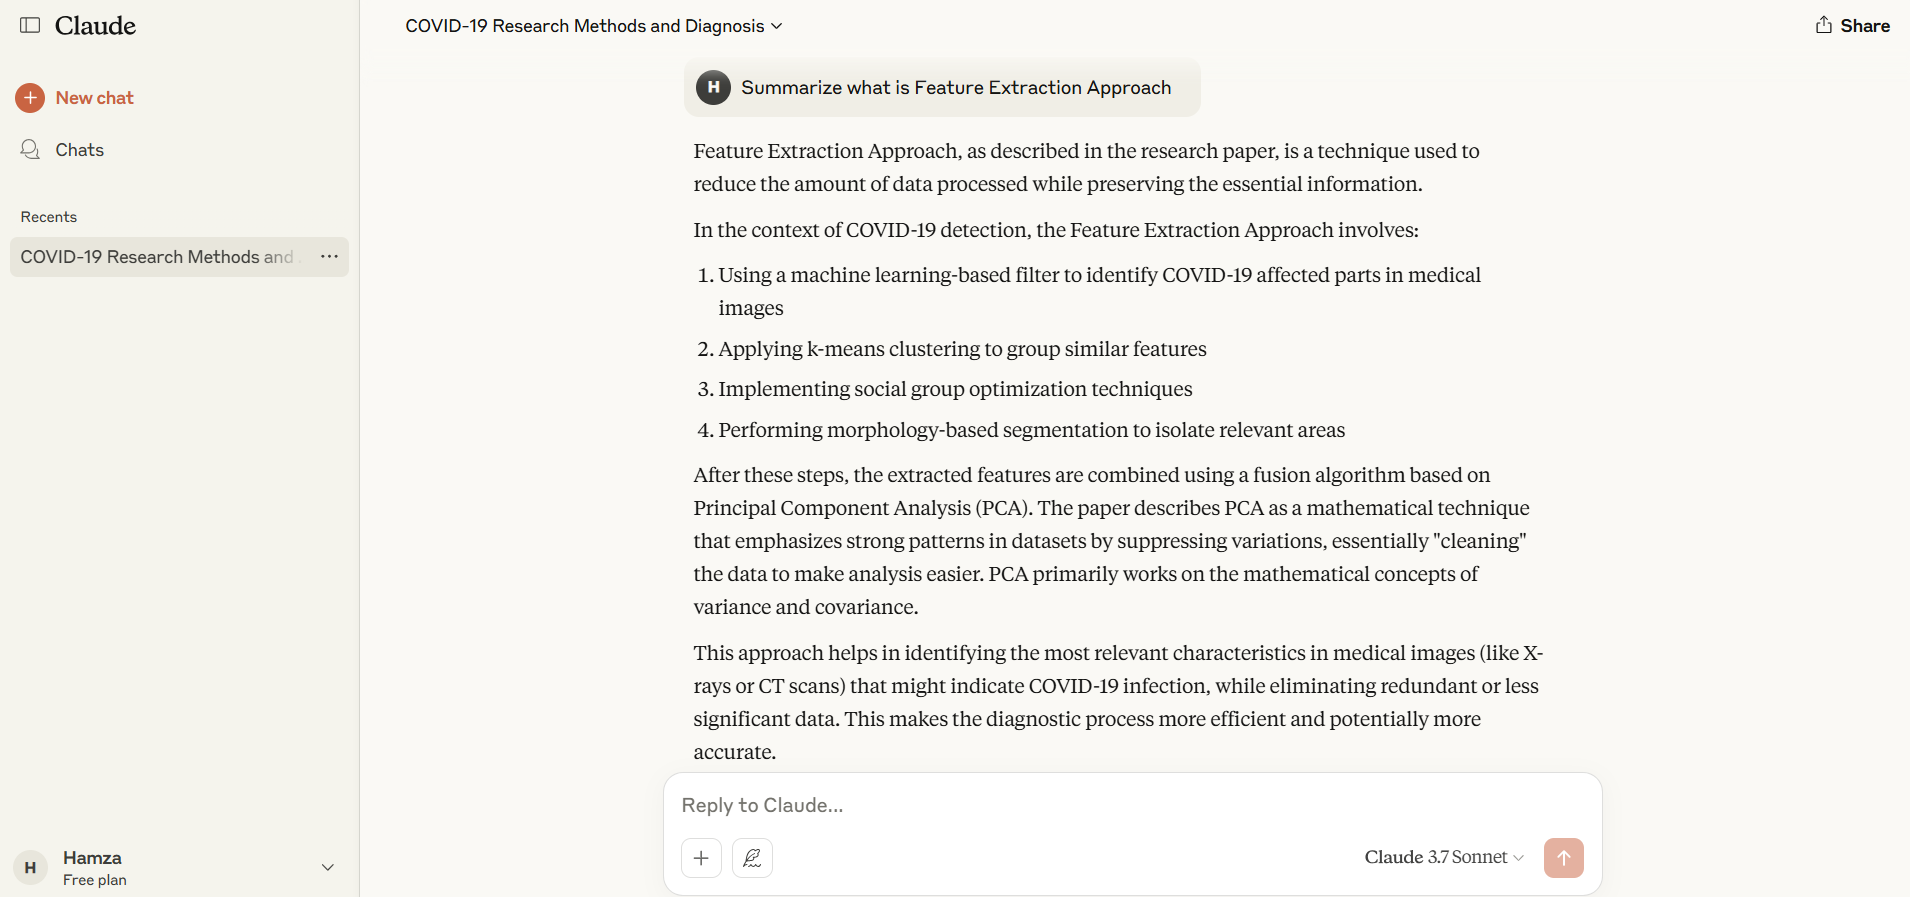Expand the account chevron next to Hamza
This screenshot has height=897, width=1910.
click(x=328, y=867)
